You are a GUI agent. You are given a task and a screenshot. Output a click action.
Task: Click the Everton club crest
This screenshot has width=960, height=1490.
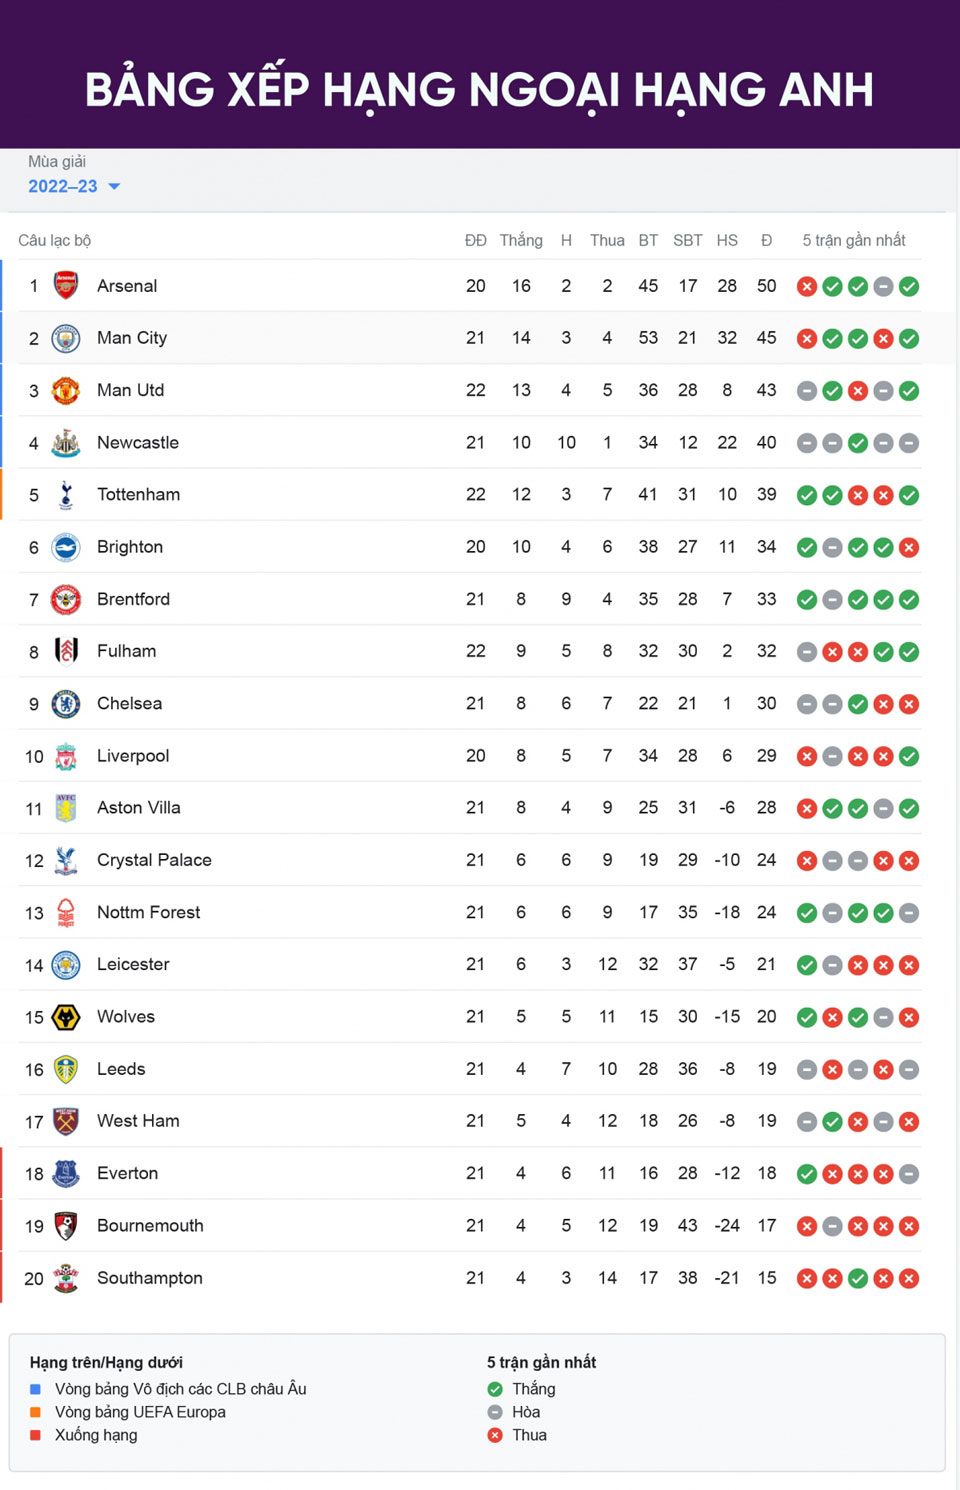click(x=66, y=1174)
